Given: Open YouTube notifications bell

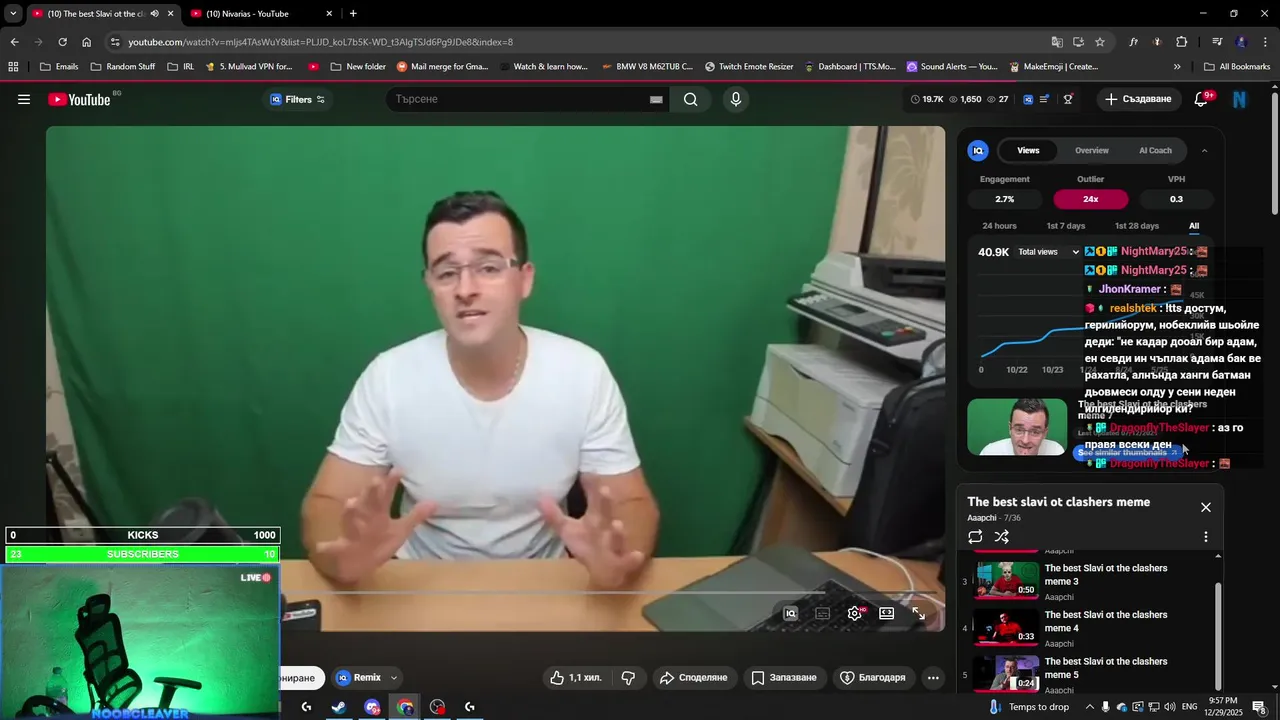Looking at the screenshot, I should point(1202,99).
